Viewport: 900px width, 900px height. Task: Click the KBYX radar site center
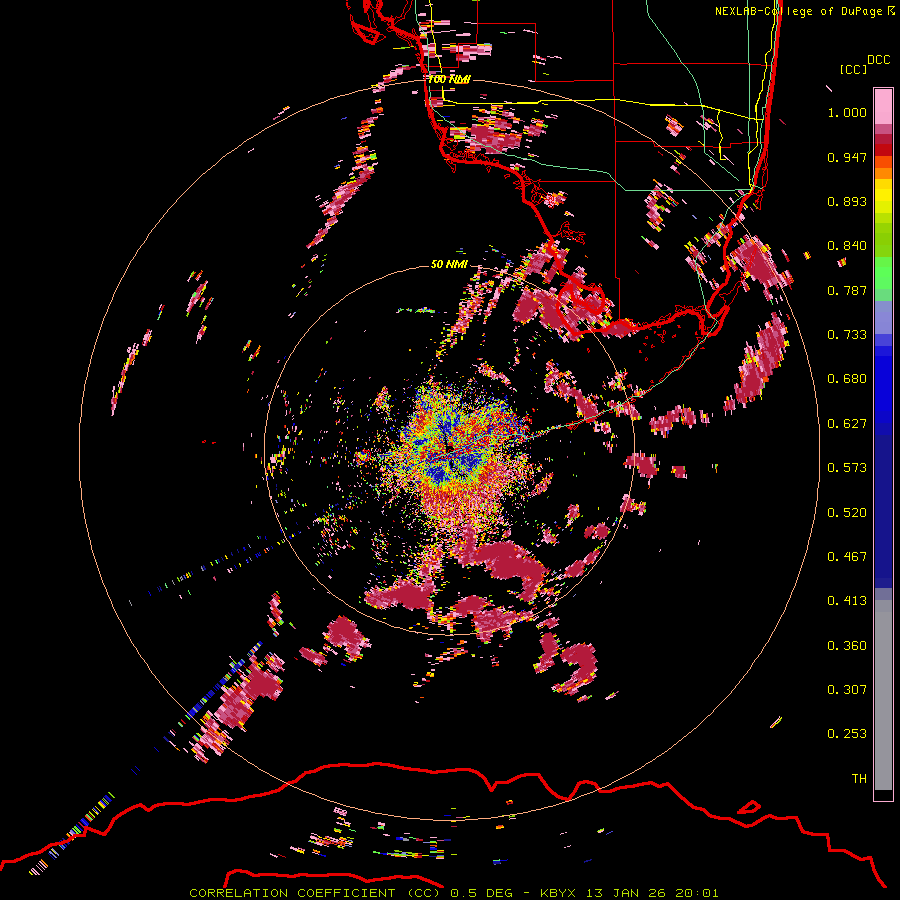[449, 448]
